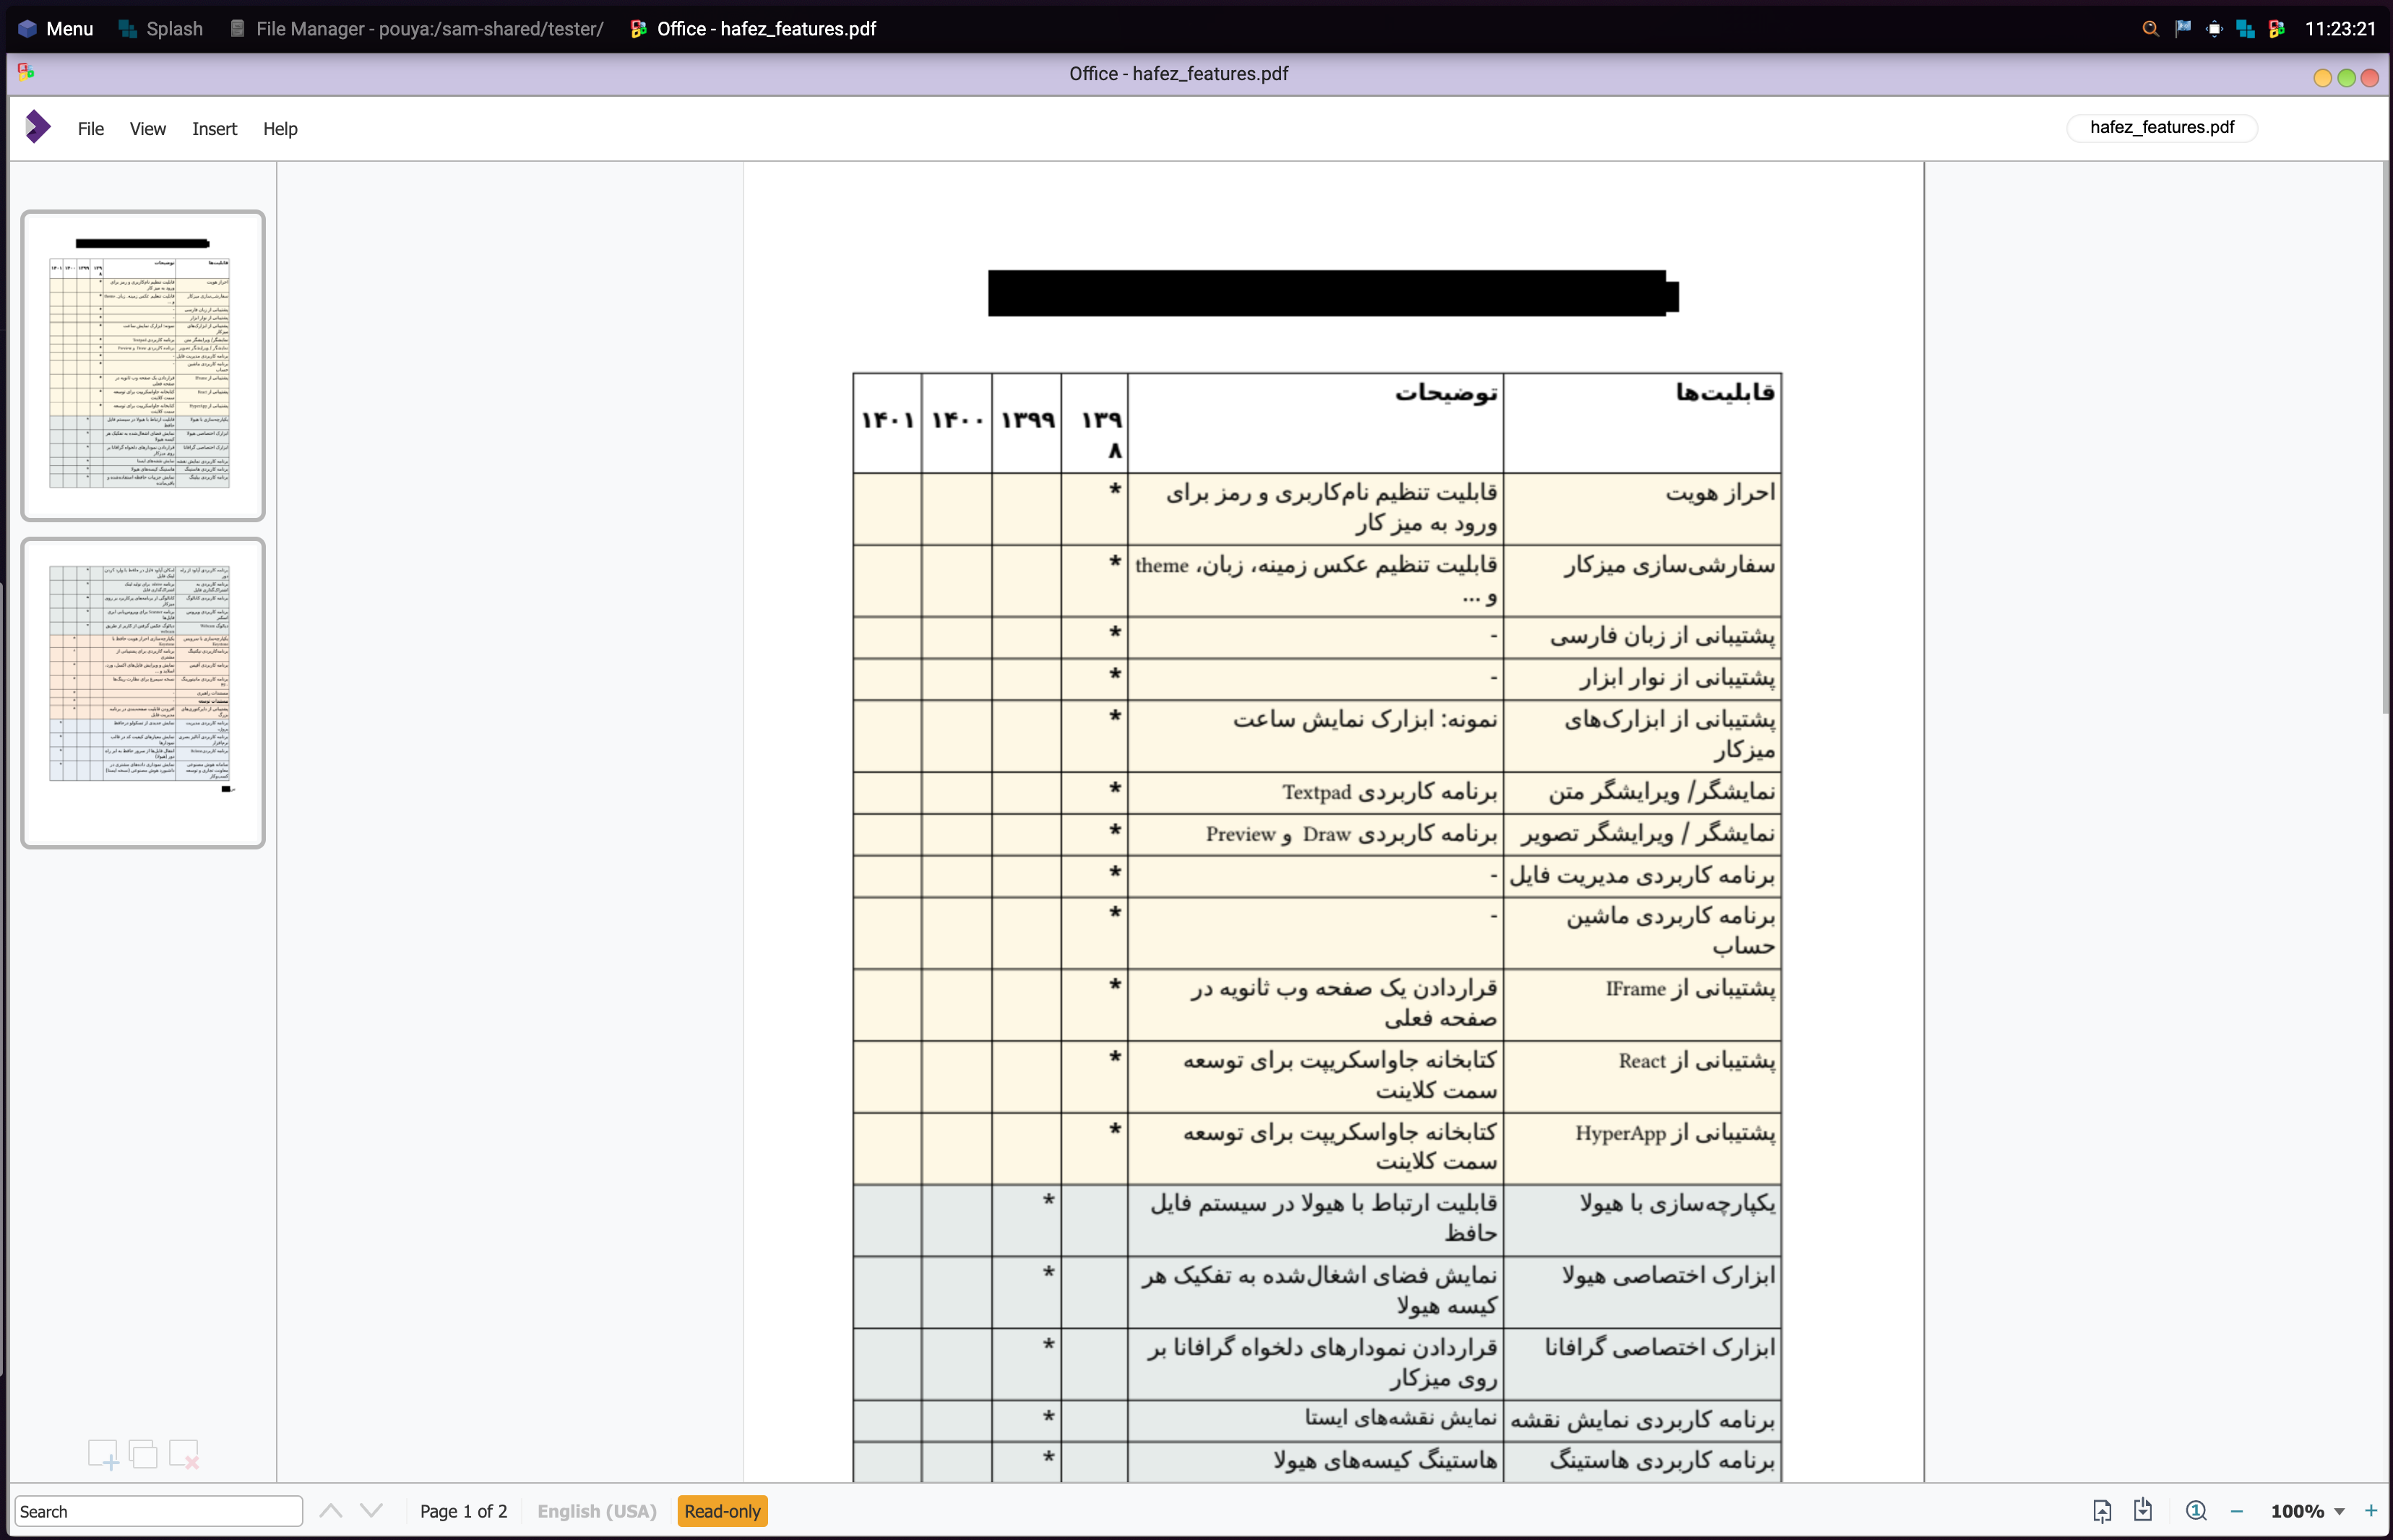This screenshot has height=1540, width=2393.
Task: Click inside the Search input field
Action: pyautogui.click(x=158, y=1511)
